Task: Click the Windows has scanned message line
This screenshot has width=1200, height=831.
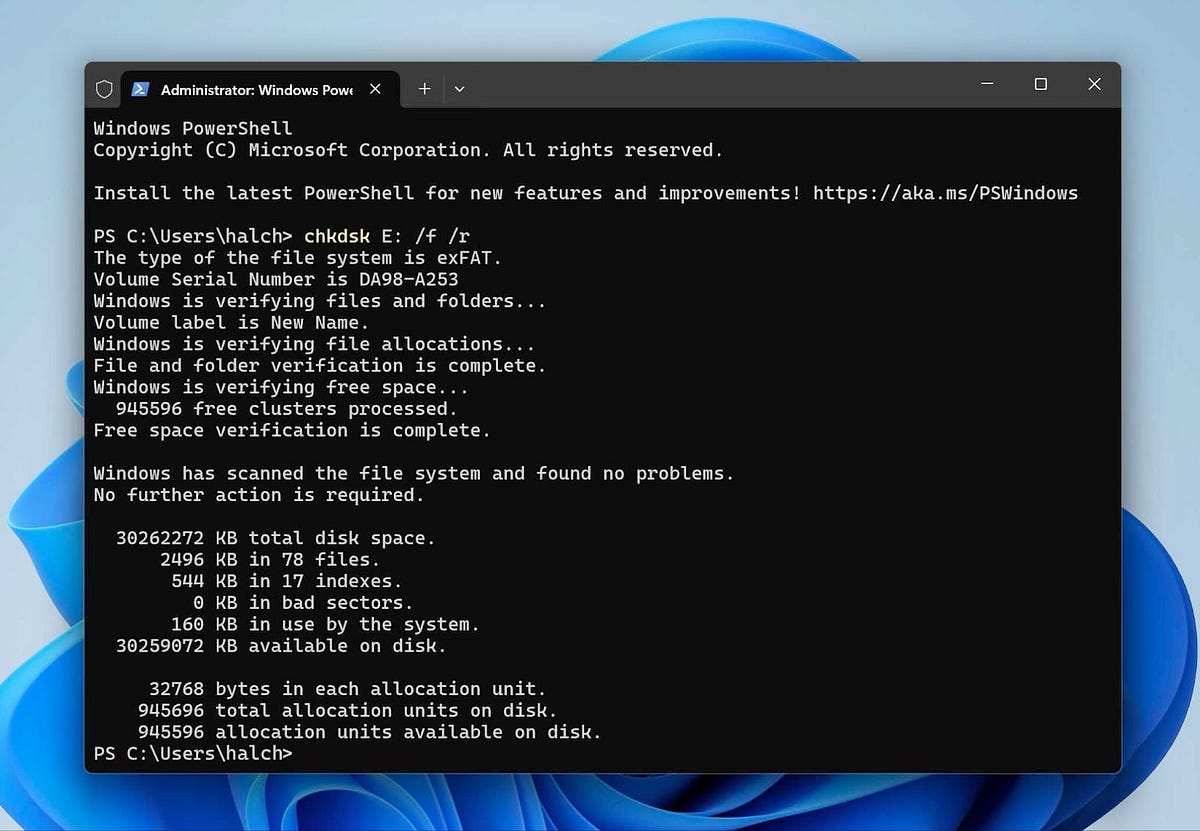Action: tap(412, 473)
